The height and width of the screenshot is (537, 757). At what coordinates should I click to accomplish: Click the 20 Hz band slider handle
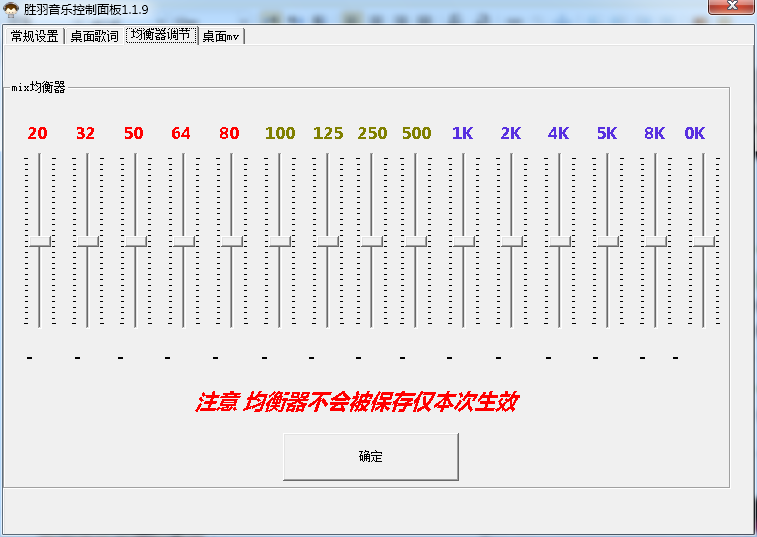click(x=39, y=241)
